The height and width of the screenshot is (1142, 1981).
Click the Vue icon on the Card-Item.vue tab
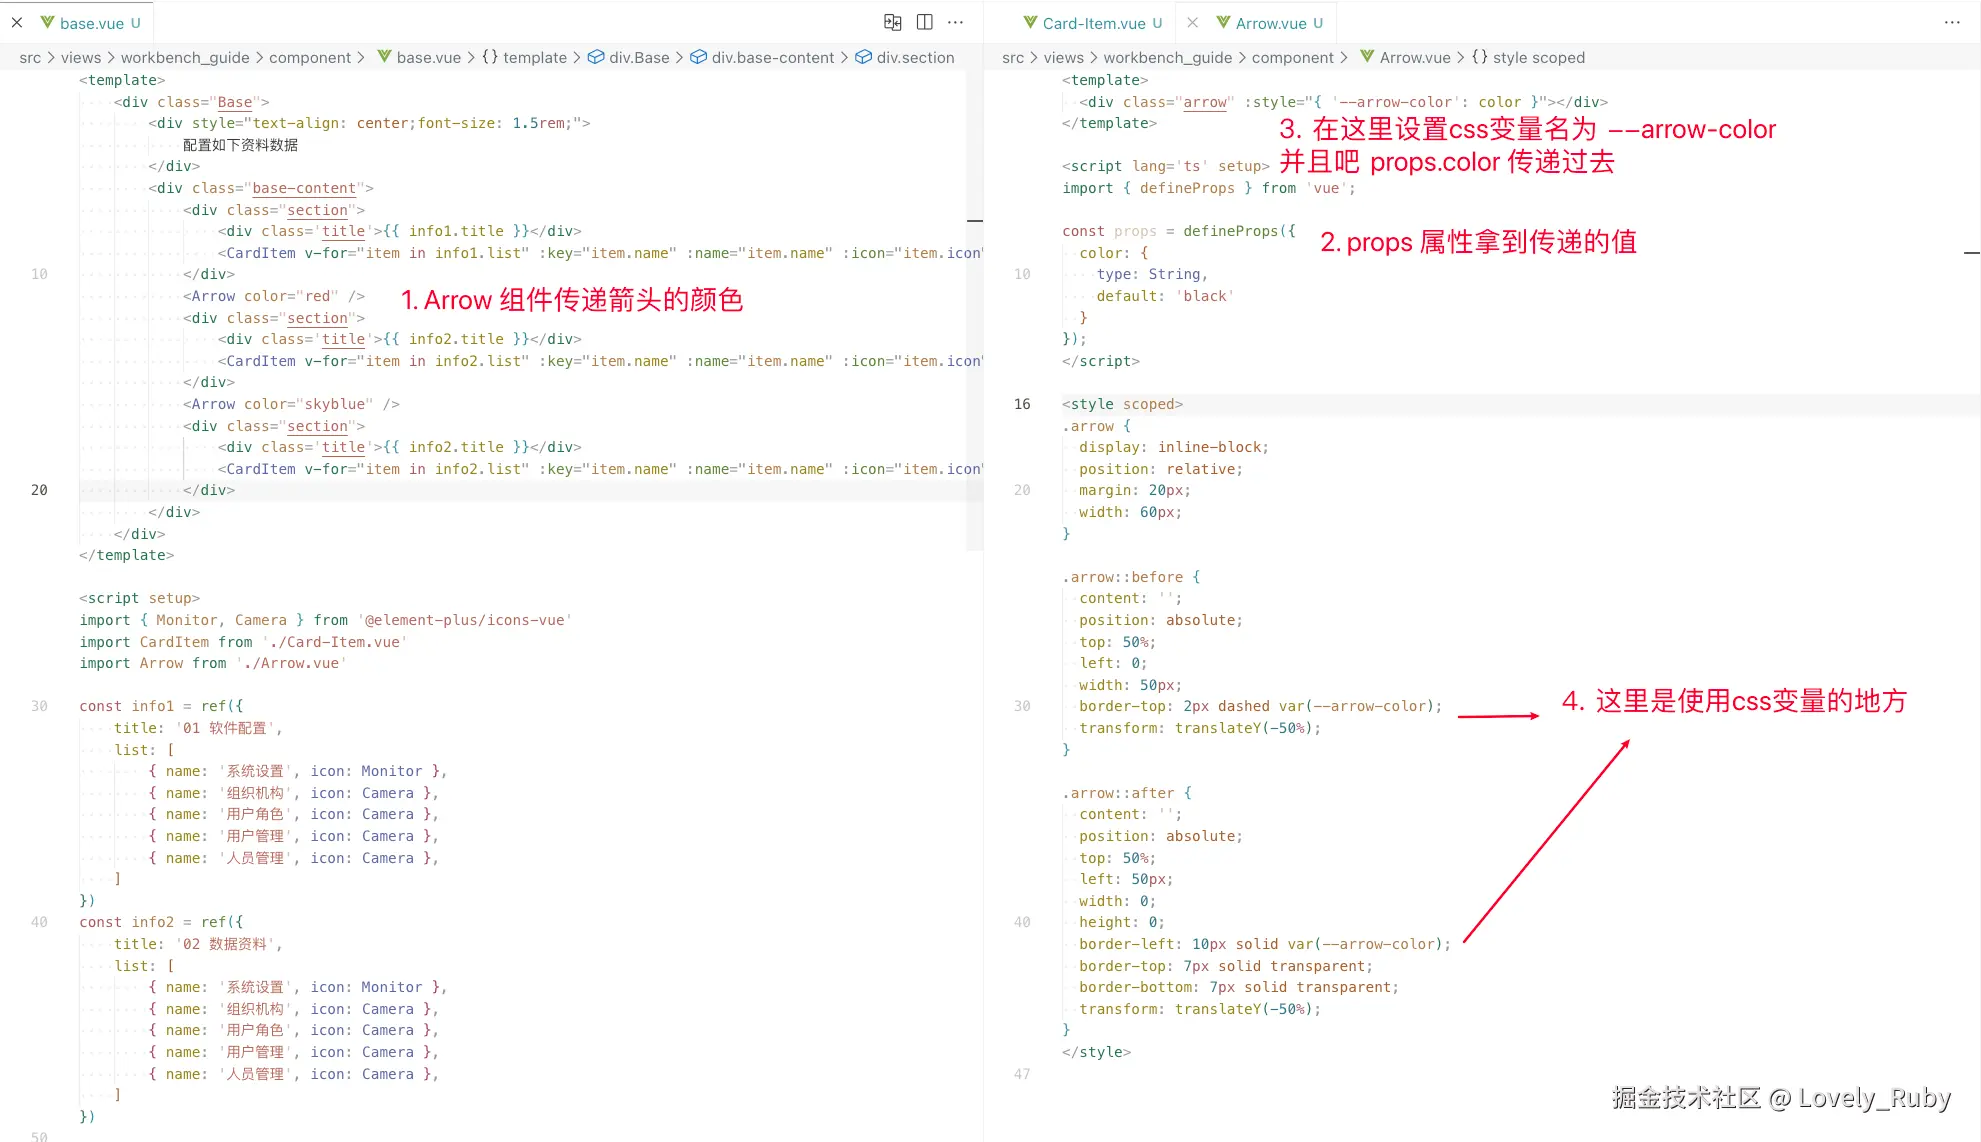(x=1030, y=22)
